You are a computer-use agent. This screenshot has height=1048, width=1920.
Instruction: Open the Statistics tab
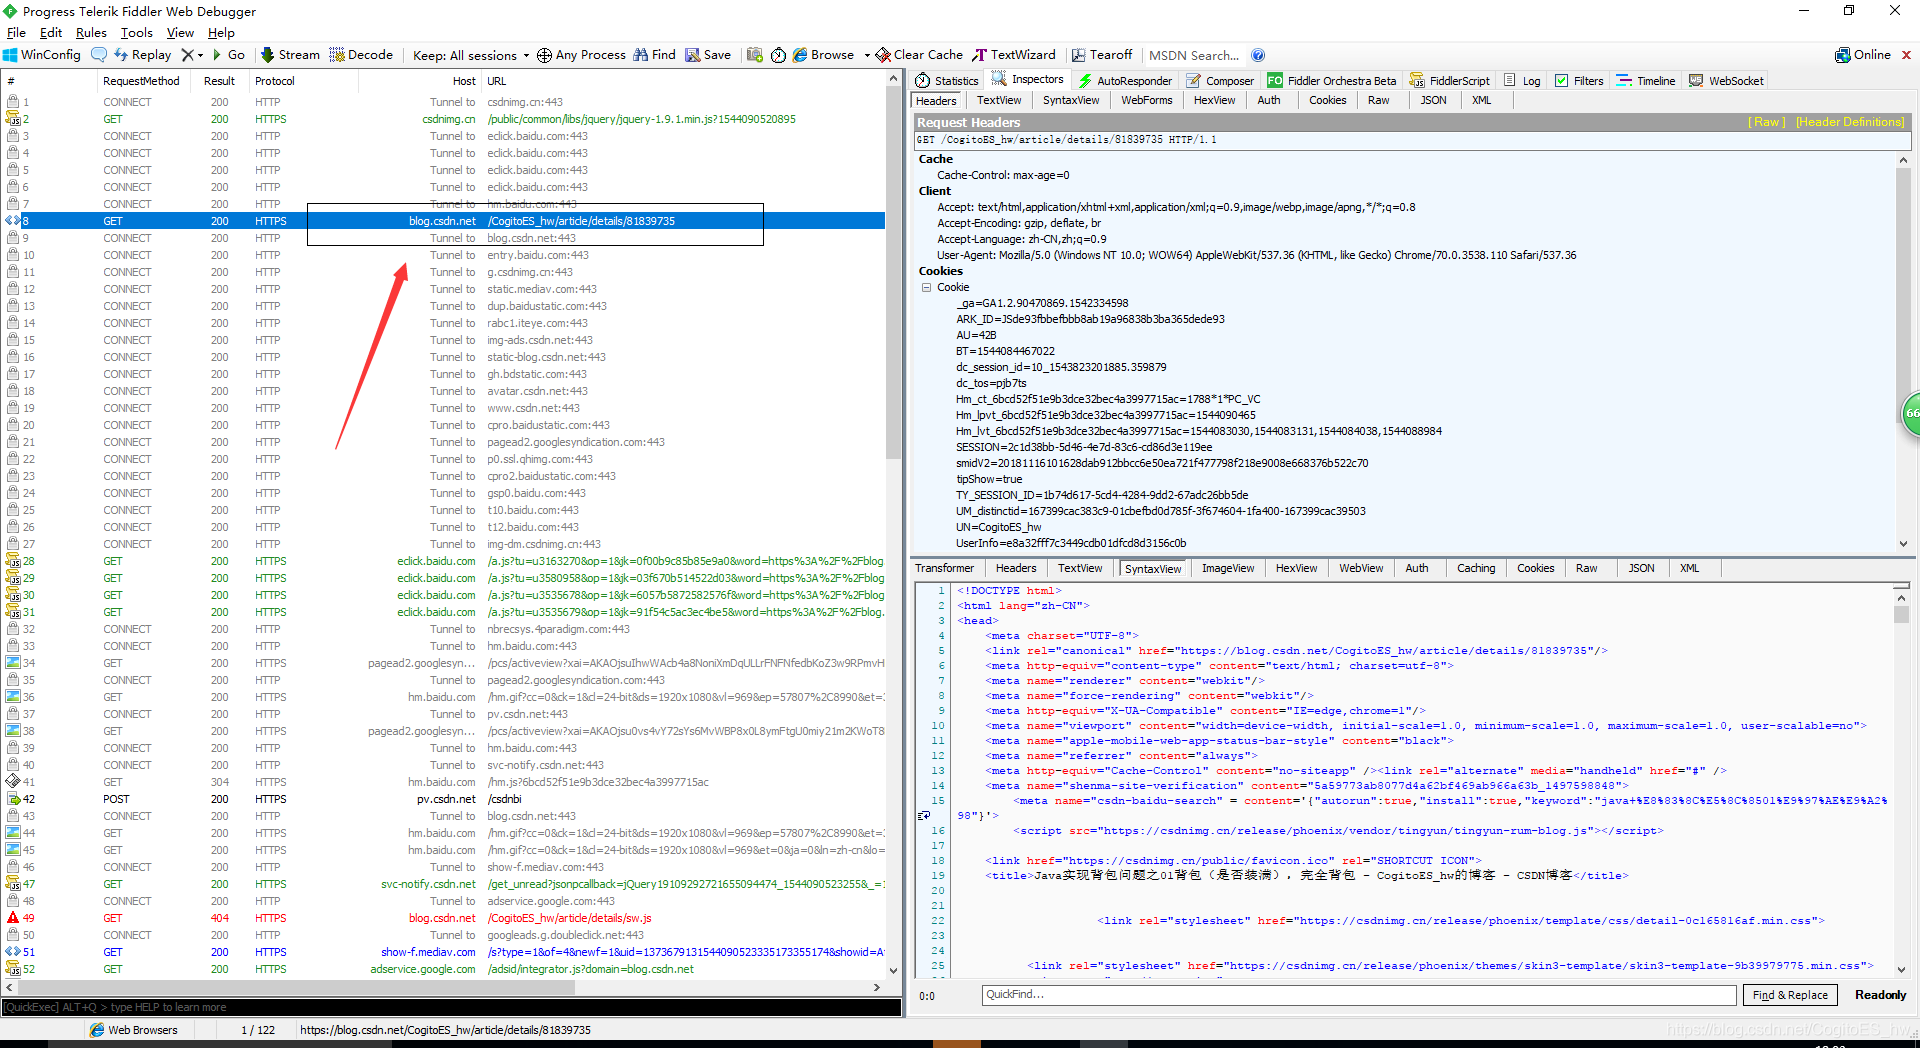tap(947, 81)
